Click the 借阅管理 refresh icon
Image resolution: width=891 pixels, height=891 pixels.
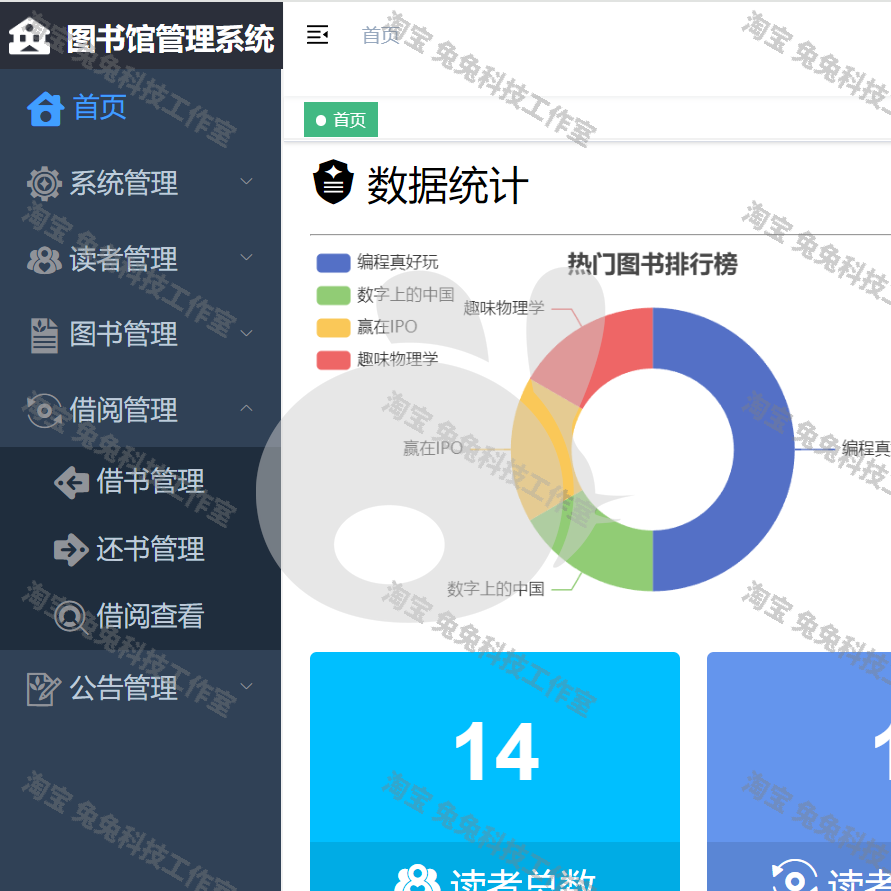coord(44,410)
